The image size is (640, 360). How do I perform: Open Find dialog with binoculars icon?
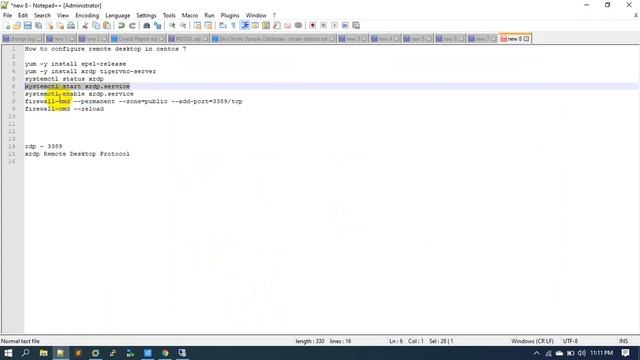pyautogui.click(x=147, y=25)
